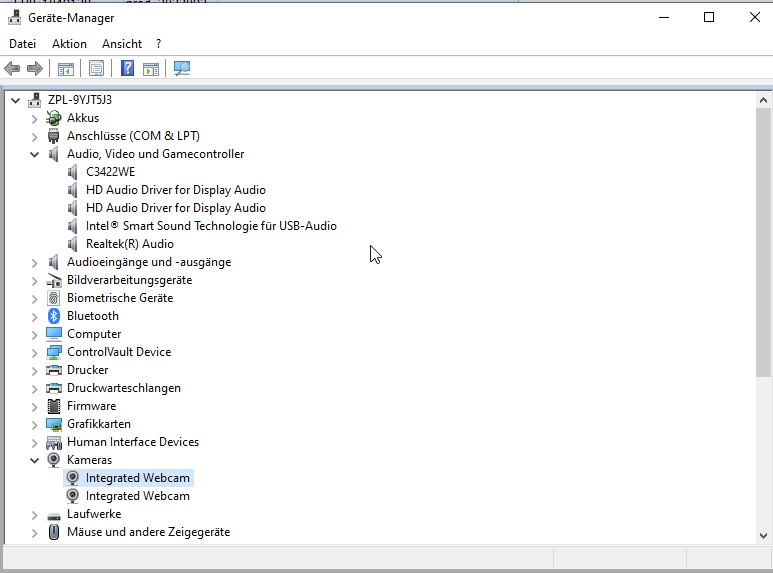Collapse the Audio, Video und Gamecontroller node

pos(35,154)
